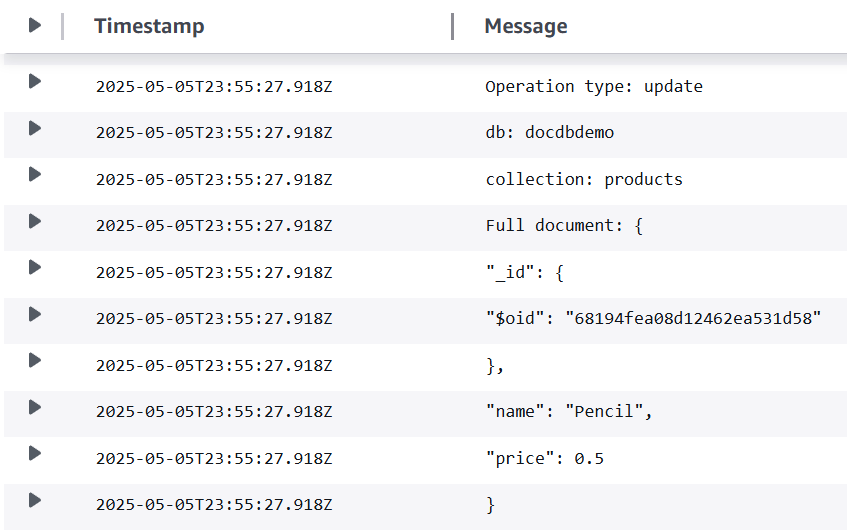
Task: Expand the "db: docdbdemo" log row
Action: (x=35, y=128)
